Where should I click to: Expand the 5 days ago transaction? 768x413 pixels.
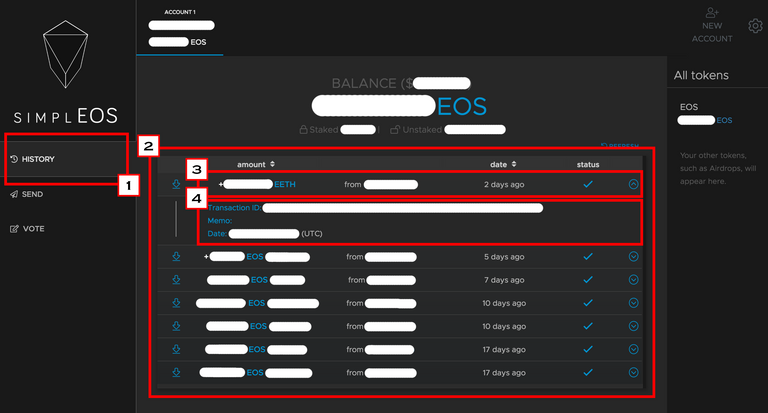(633, 257)
